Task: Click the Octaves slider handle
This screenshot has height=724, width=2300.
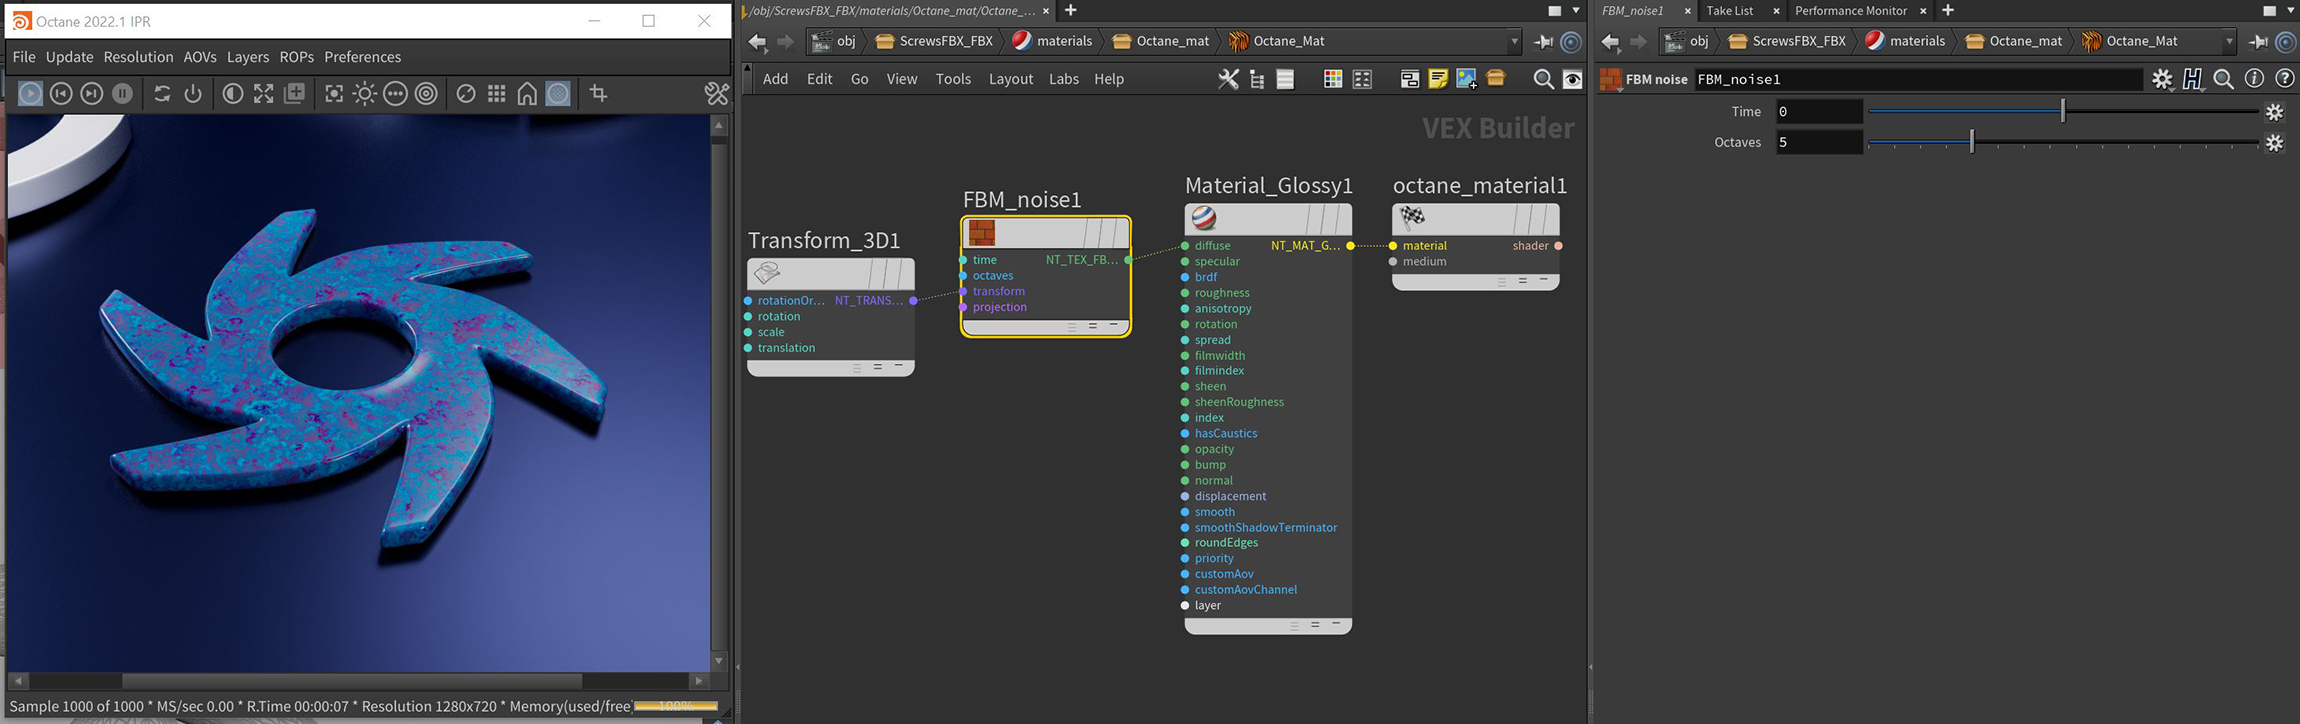Action: [1971, 142]
